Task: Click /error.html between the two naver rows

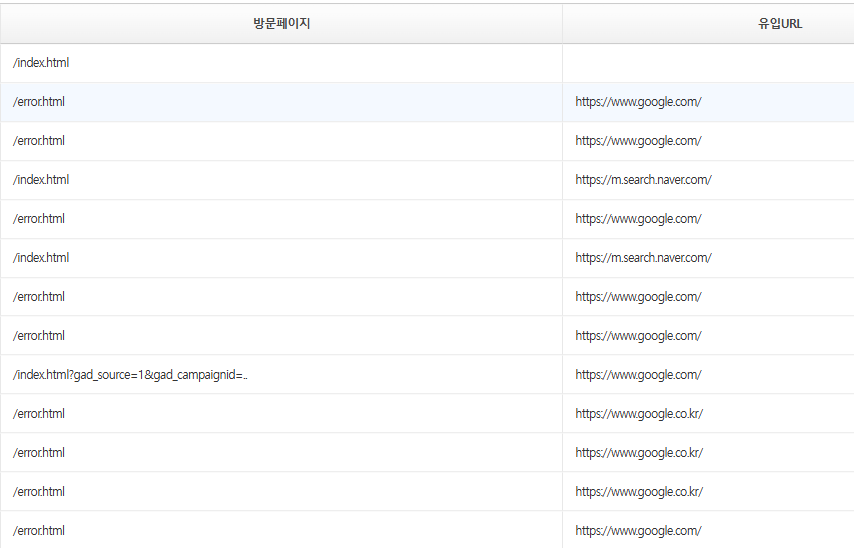Action: (39, 219)
